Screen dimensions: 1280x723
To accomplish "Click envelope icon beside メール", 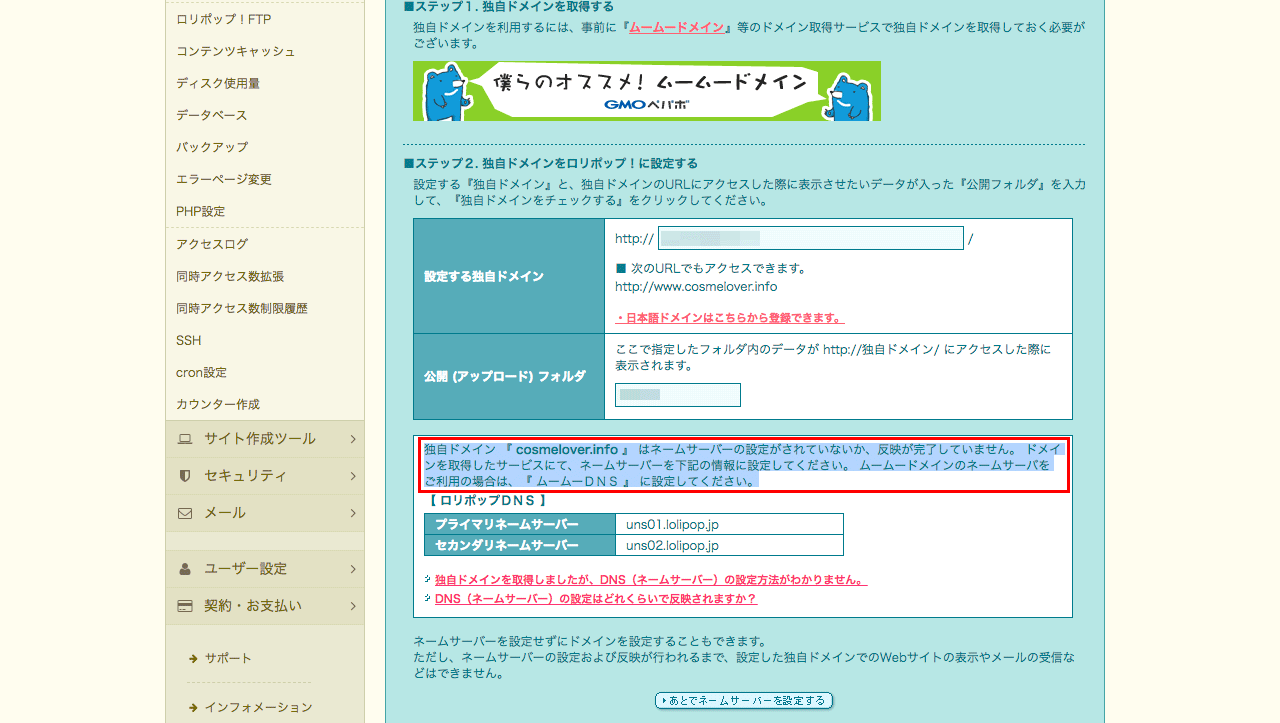I will tap(185, 513).
